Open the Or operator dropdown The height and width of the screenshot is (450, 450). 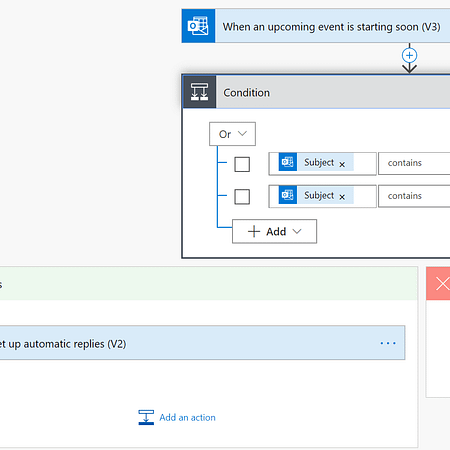pyautogui.click(x=232, y=134)
